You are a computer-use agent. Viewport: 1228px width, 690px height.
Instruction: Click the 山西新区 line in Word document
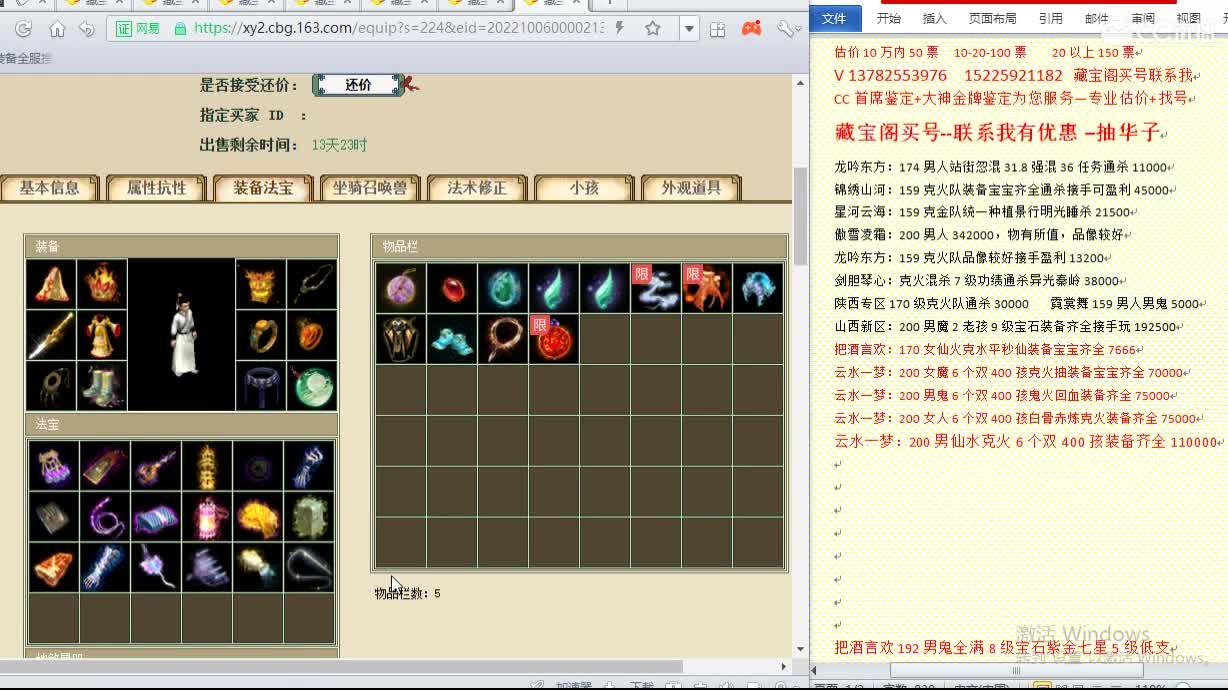[1008, 327]
